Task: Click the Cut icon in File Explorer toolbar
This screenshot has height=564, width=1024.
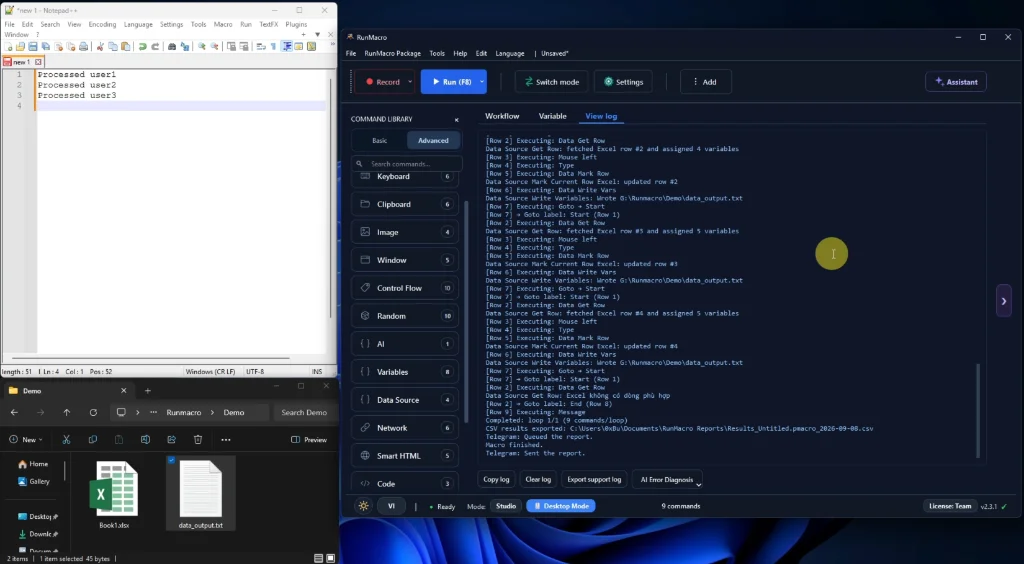Action: pyautogui.click(x=66, y=440)
